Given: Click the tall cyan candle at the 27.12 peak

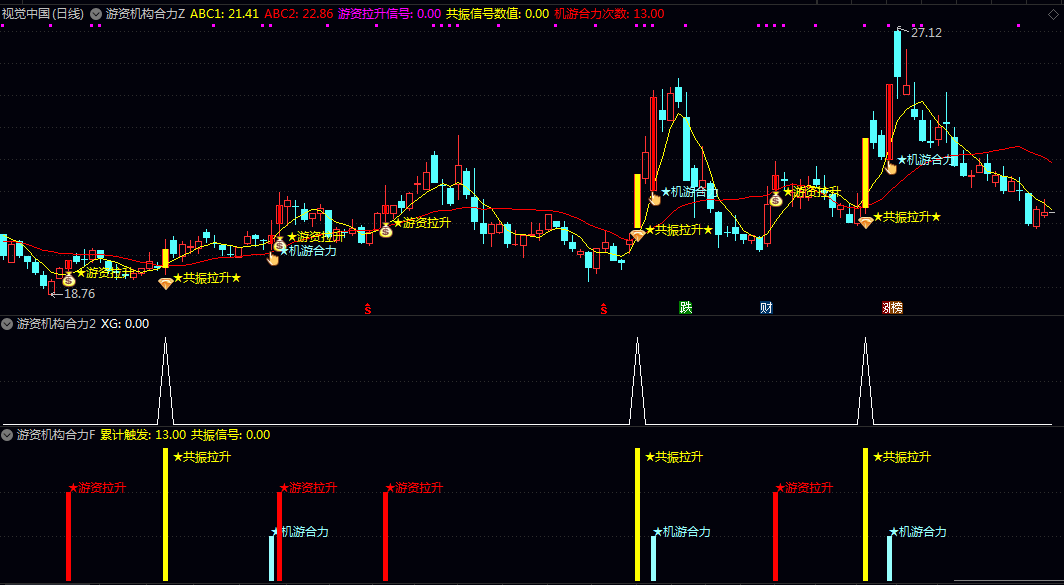Looking at the screenshot, I should pyautogui.click(x=898, y=54).
